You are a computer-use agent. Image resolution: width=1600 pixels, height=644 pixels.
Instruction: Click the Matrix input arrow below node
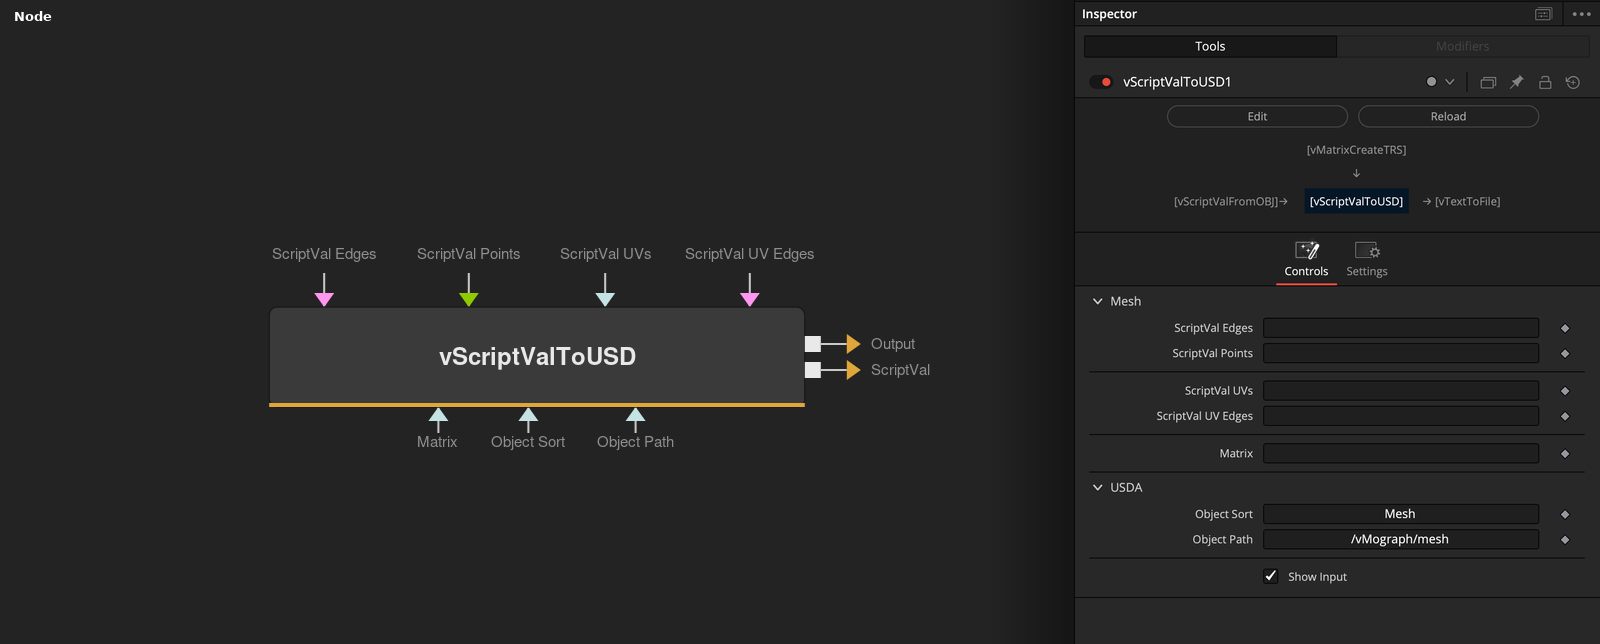click(x=438, y=415)
